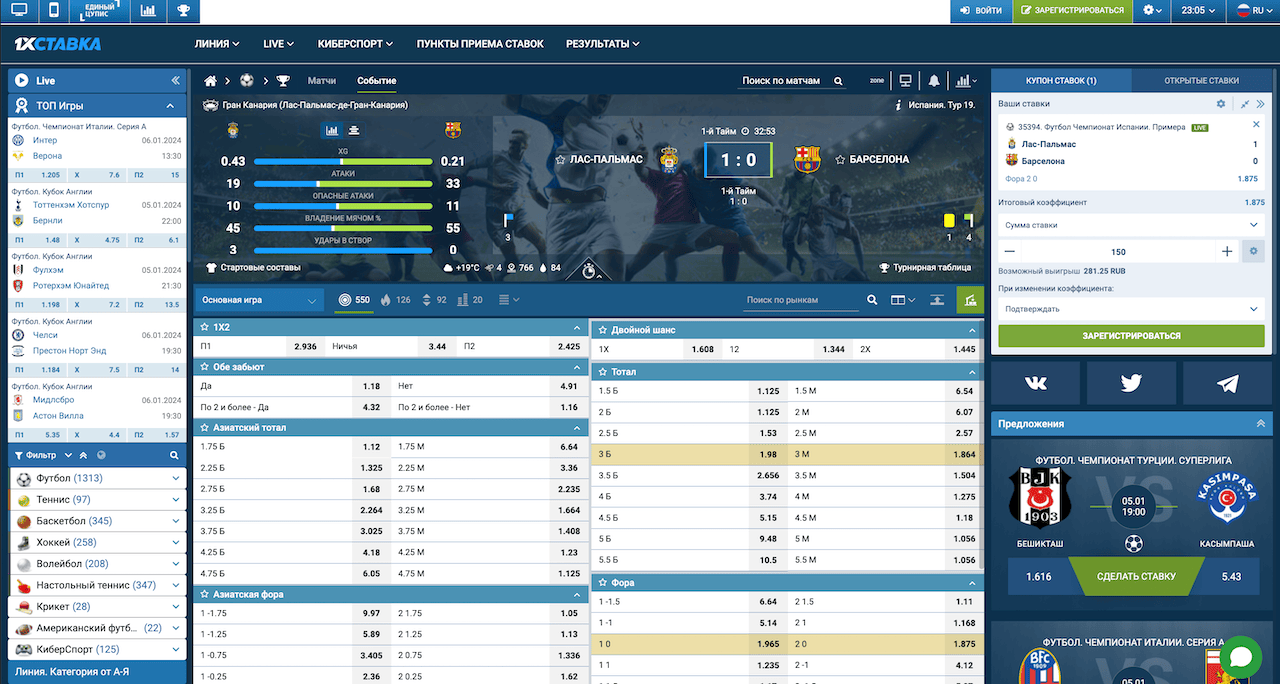Toggle favorite star for Барселона team
Screen dimensions: 1280x684
[840, 159]
